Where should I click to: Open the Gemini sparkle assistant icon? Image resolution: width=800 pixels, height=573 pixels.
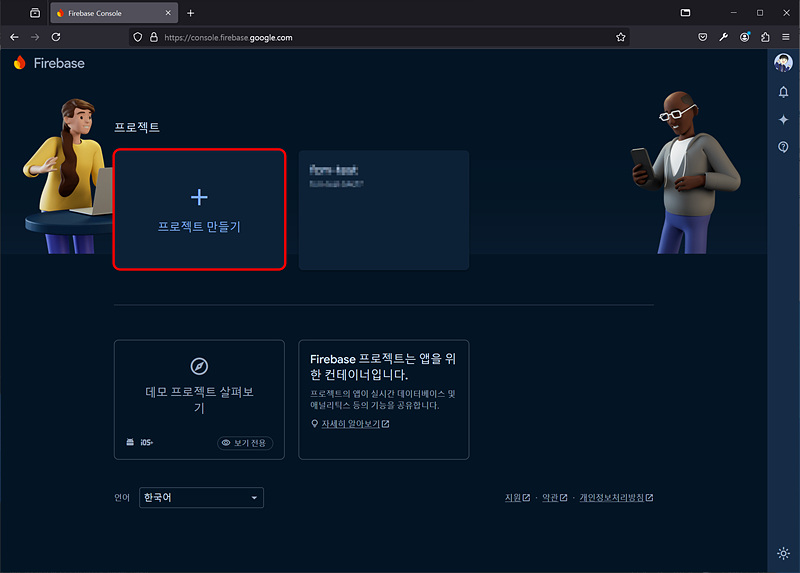pos(783,119)
